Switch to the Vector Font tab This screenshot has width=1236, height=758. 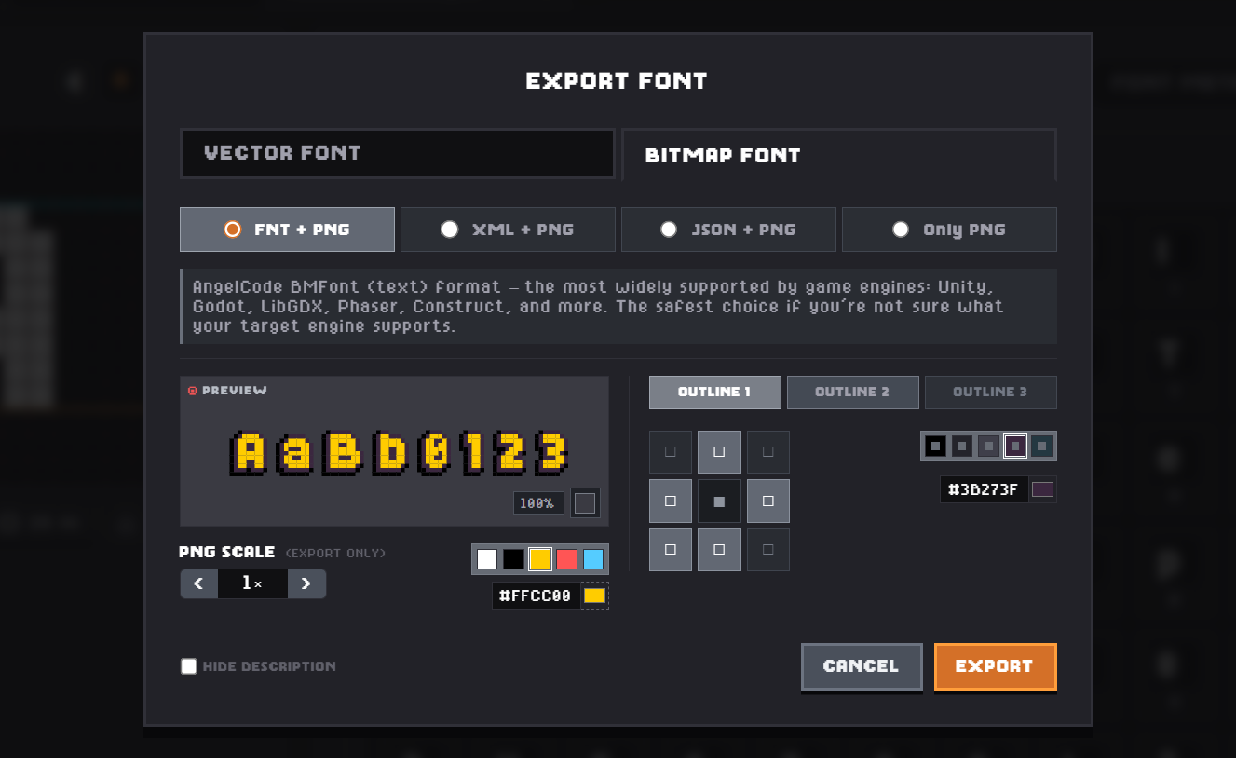pyautogui.click(x=398, y=153)
